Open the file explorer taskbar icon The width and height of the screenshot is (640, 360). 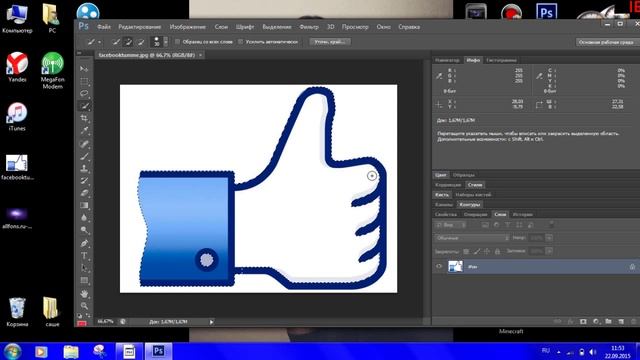(71, 351)
